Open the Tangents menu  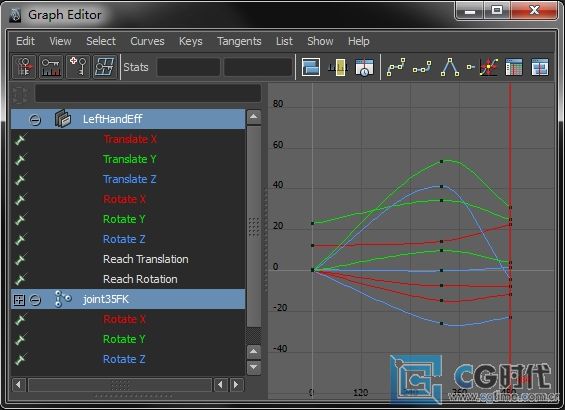coord(239,41)
